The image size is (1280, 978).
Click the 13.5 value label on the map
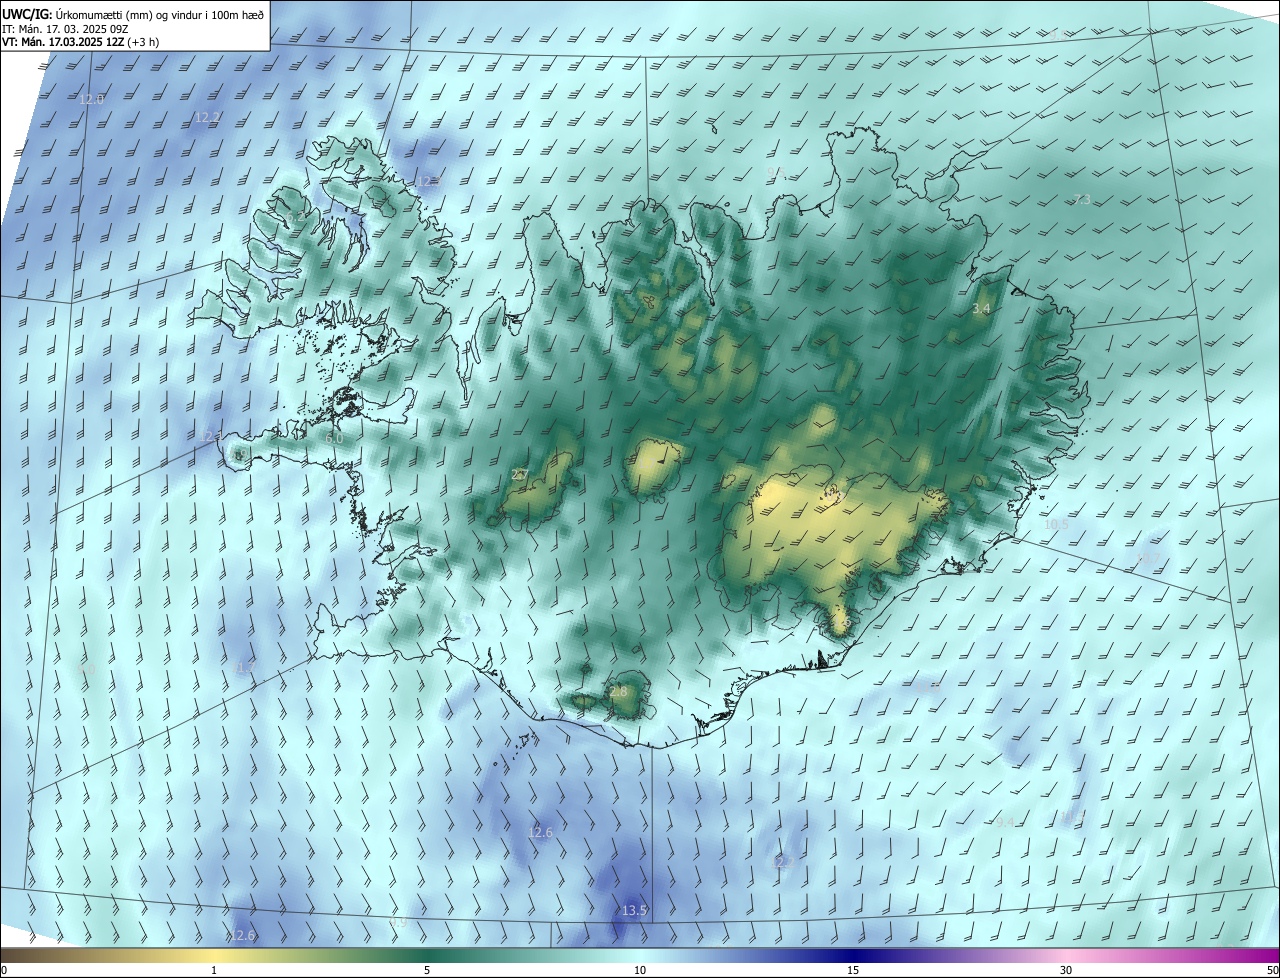click(635, 910)
